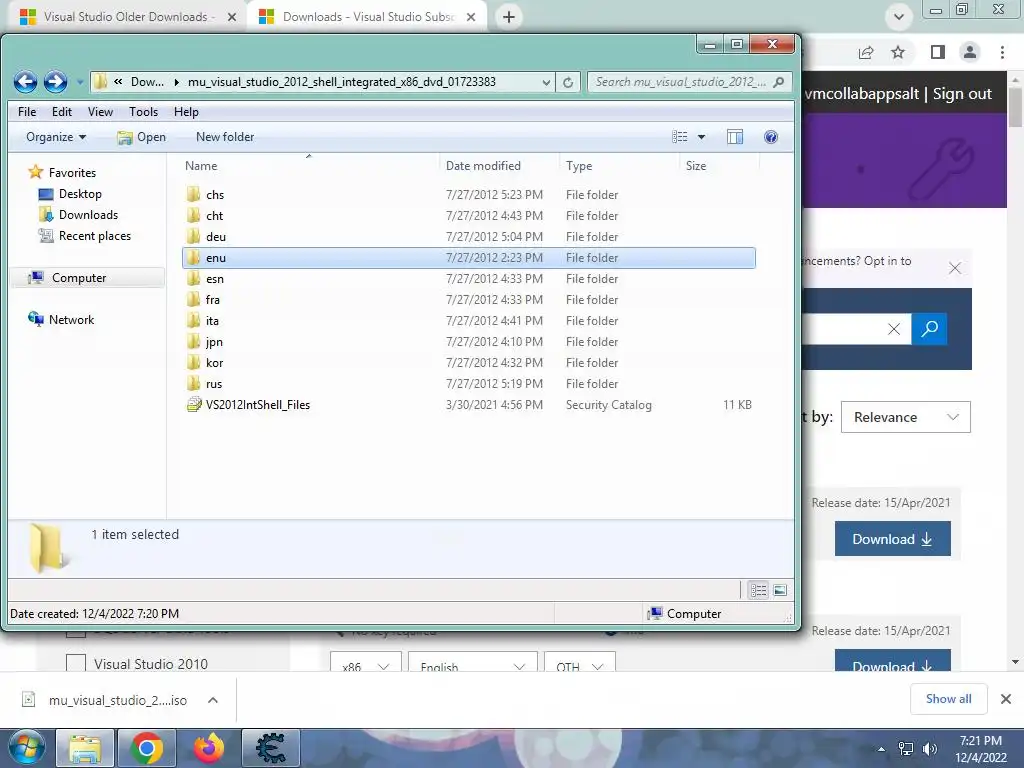Open the Help menu
The height and width of the screenshot is (768, 1024).
click(x=186, y=112)
